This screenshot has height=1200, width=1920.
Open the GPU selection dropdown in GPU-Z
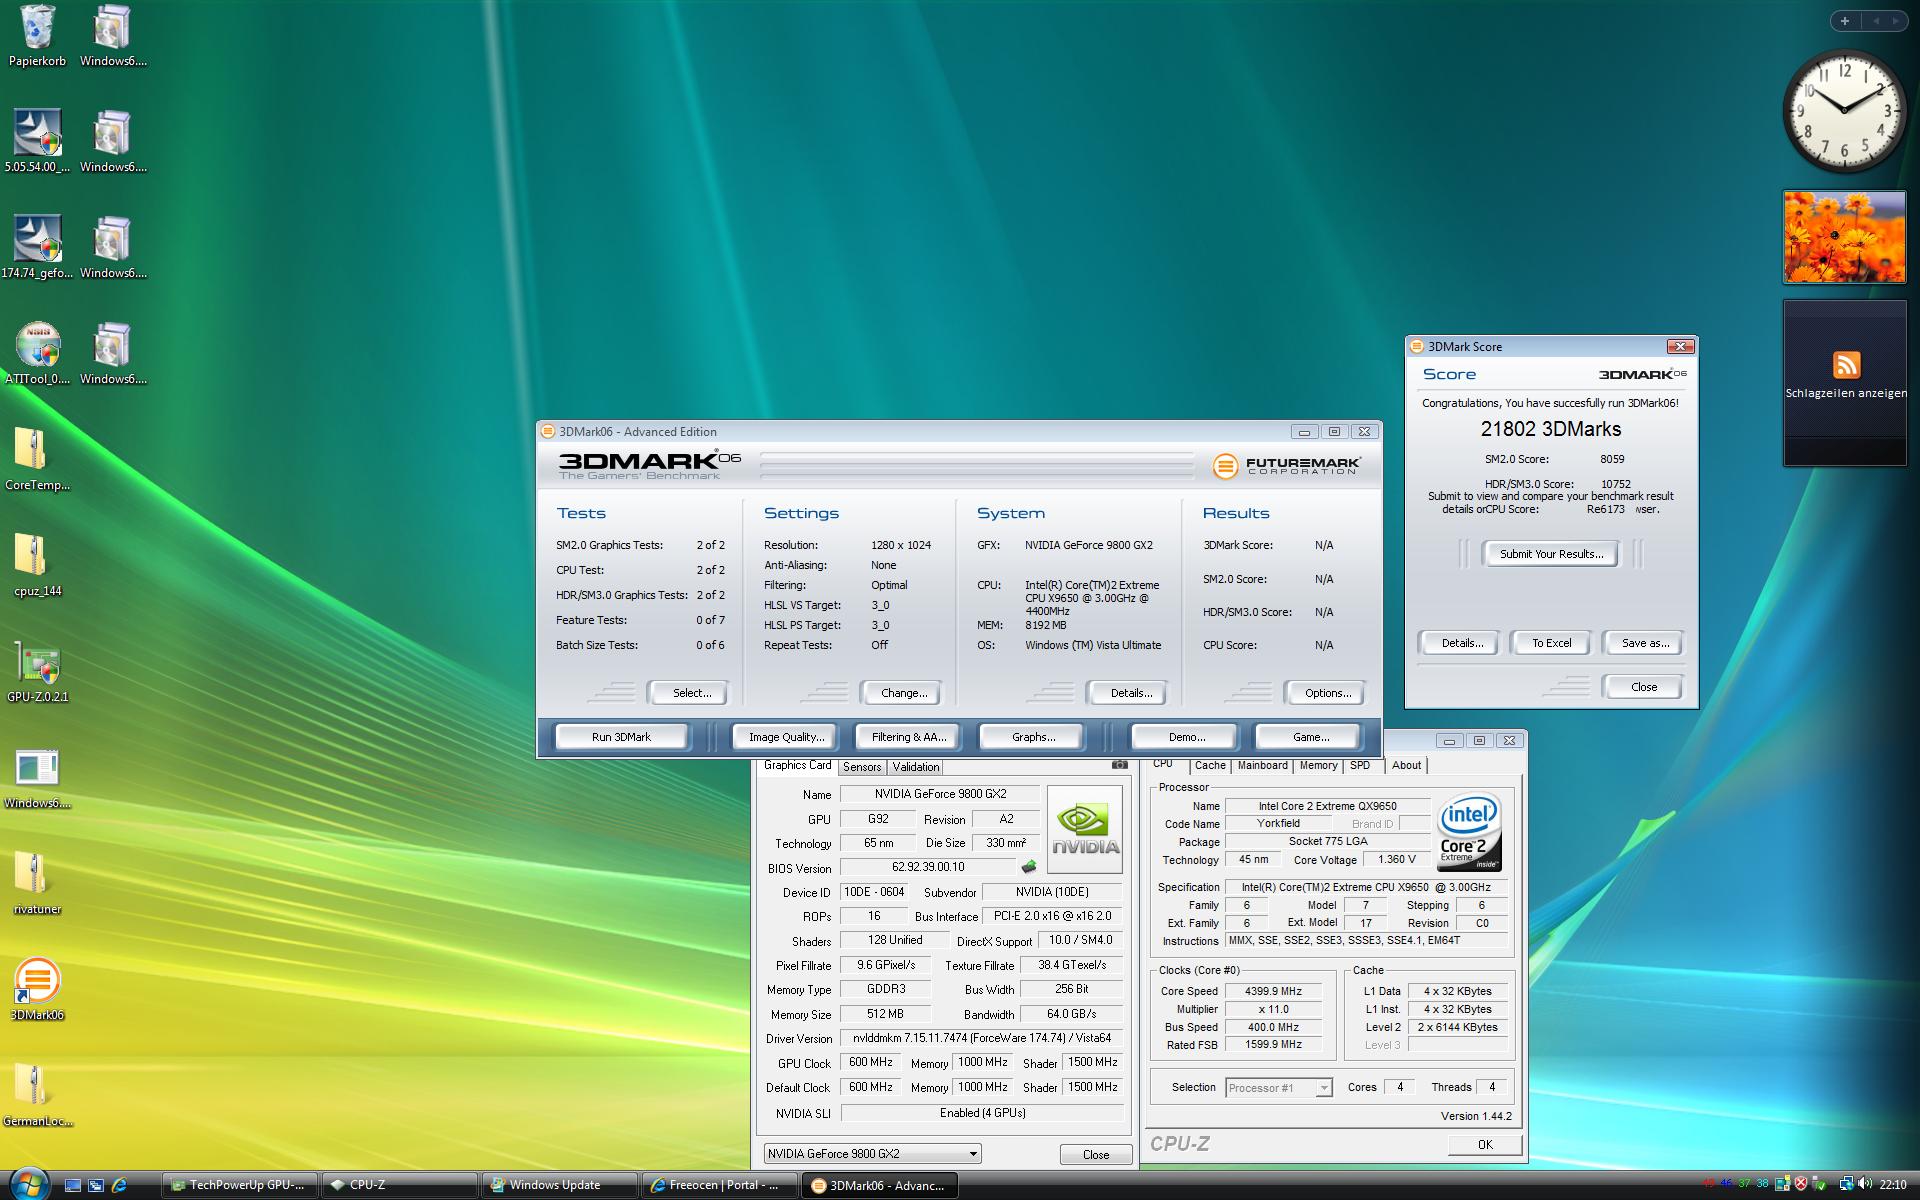pos(872,1154)
